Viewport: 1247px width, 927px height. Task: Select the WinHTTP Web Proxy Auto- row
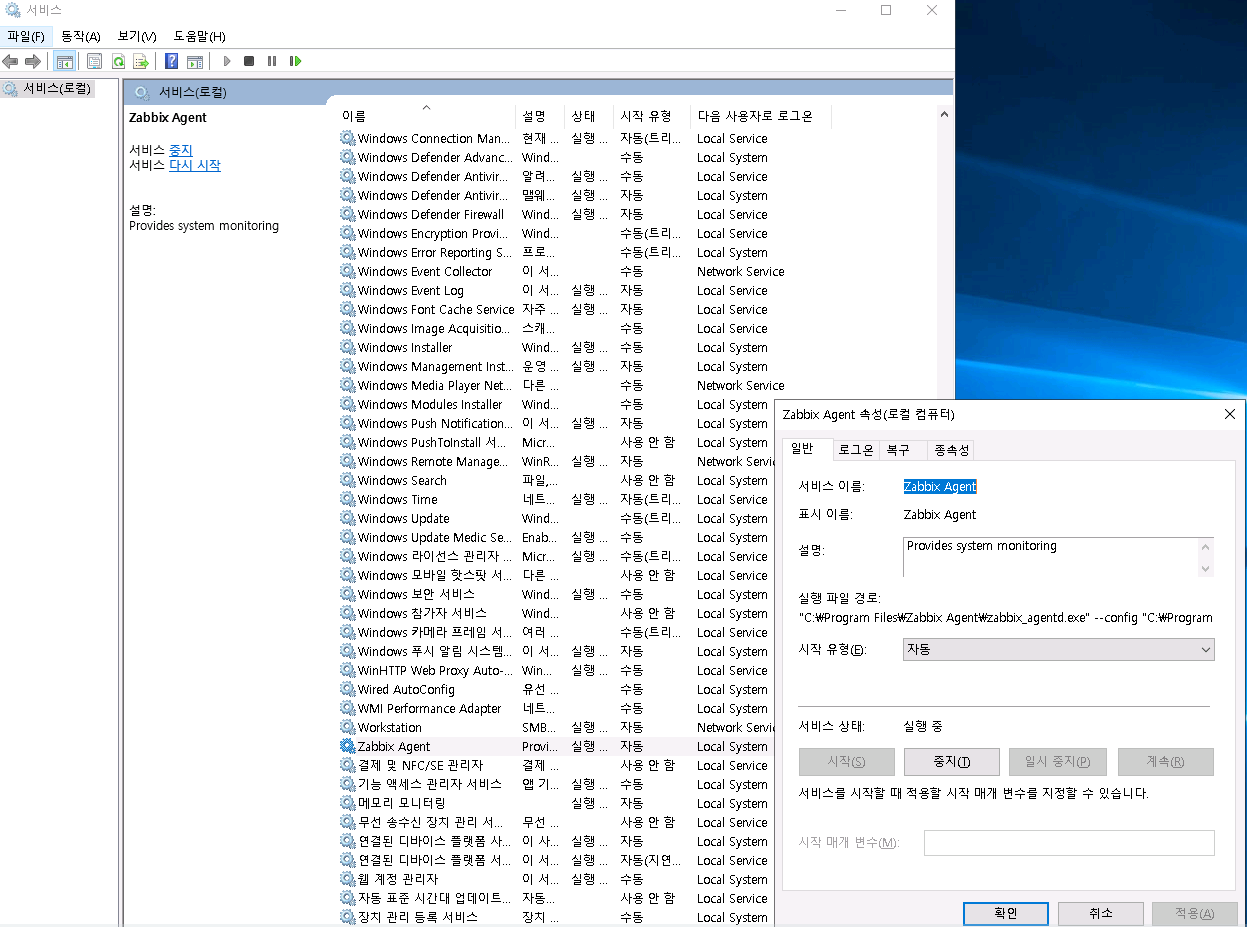(435, 670)
